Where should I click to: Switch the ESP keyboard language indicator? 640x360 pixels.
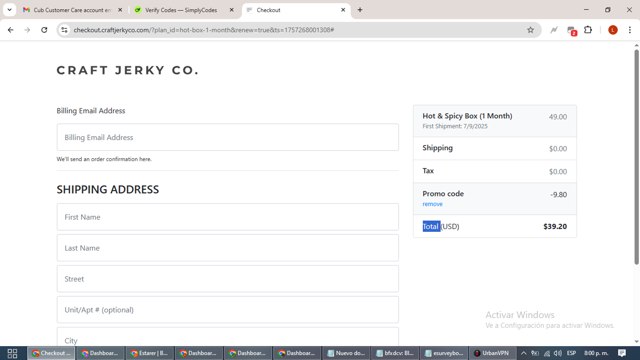point(571,353)
